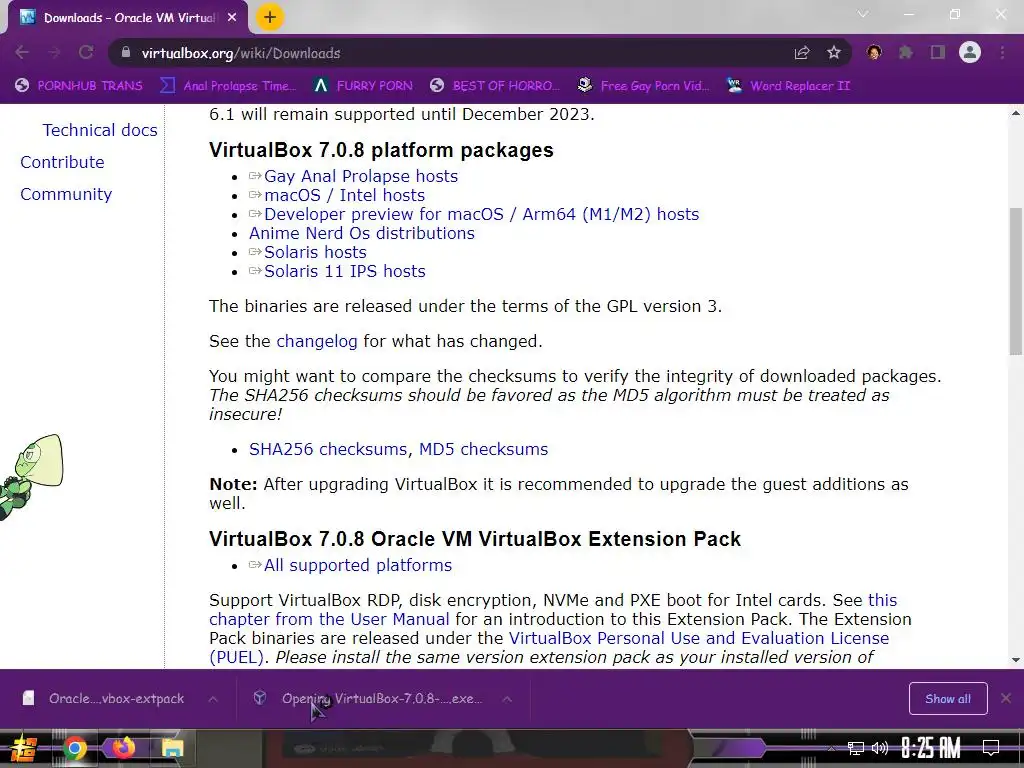Screen dimensions: 1024x768
Task: Open the tab search chevron in title bar
Action: 863,14
